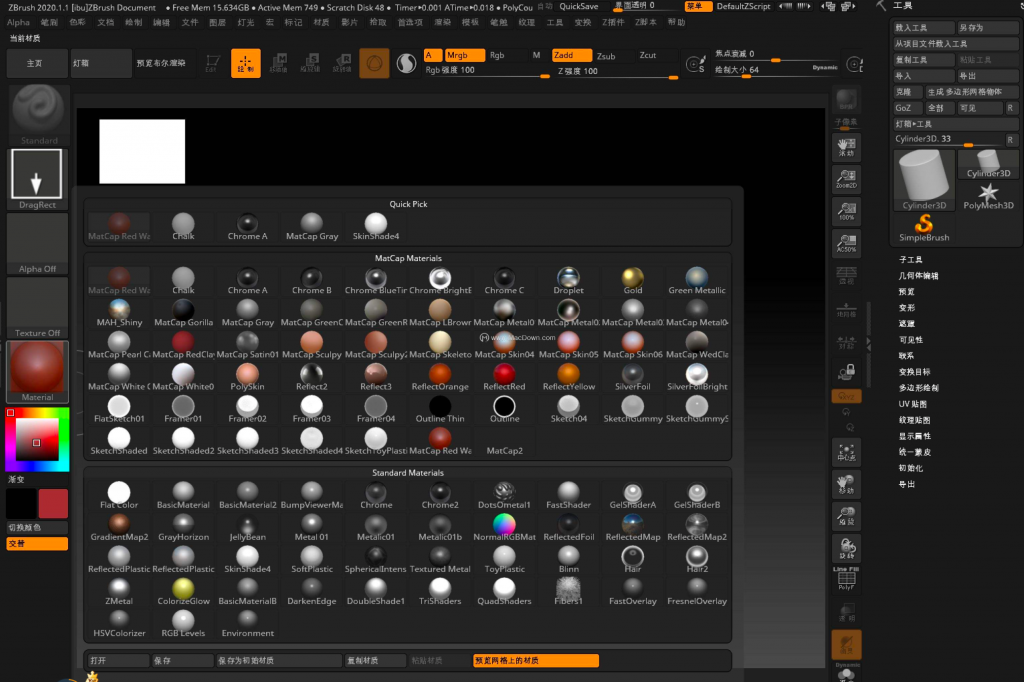Image resolution: width=1024 pixels, height=682 pixels.
Task: Expand the UV 贴图 subpalette
Action: 912,404
